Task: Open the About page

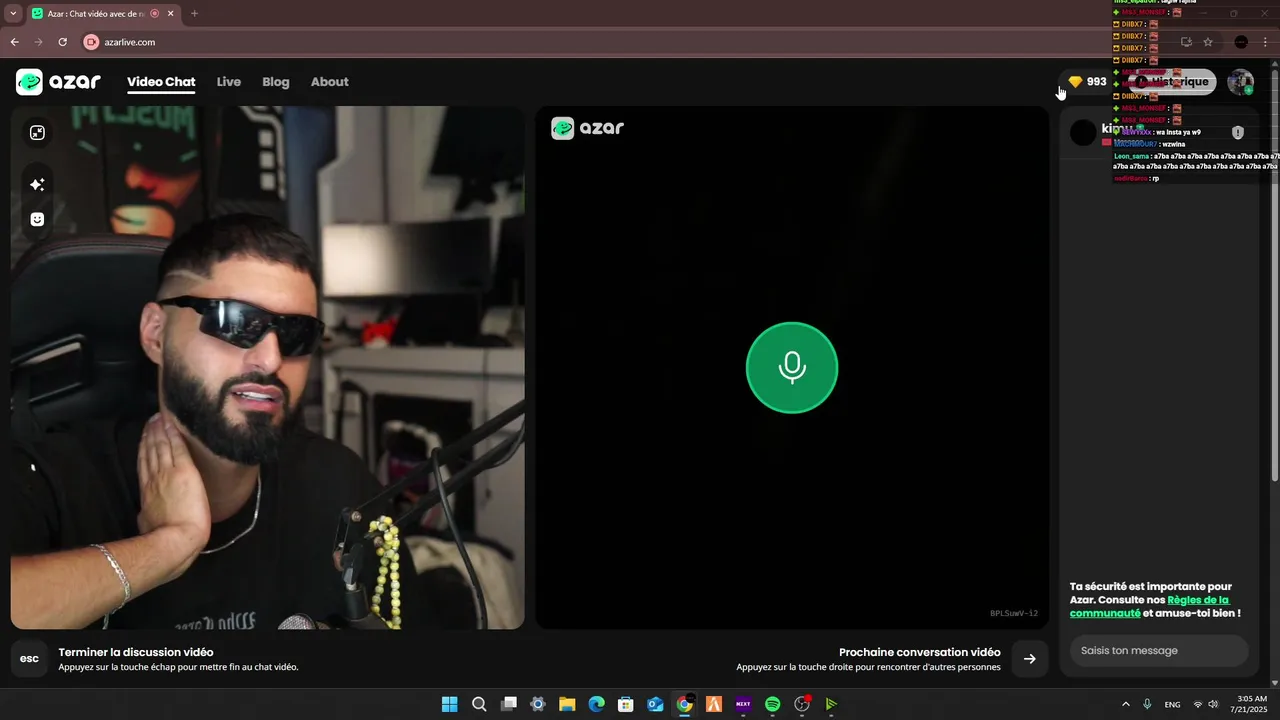Action: pos(330,82)
